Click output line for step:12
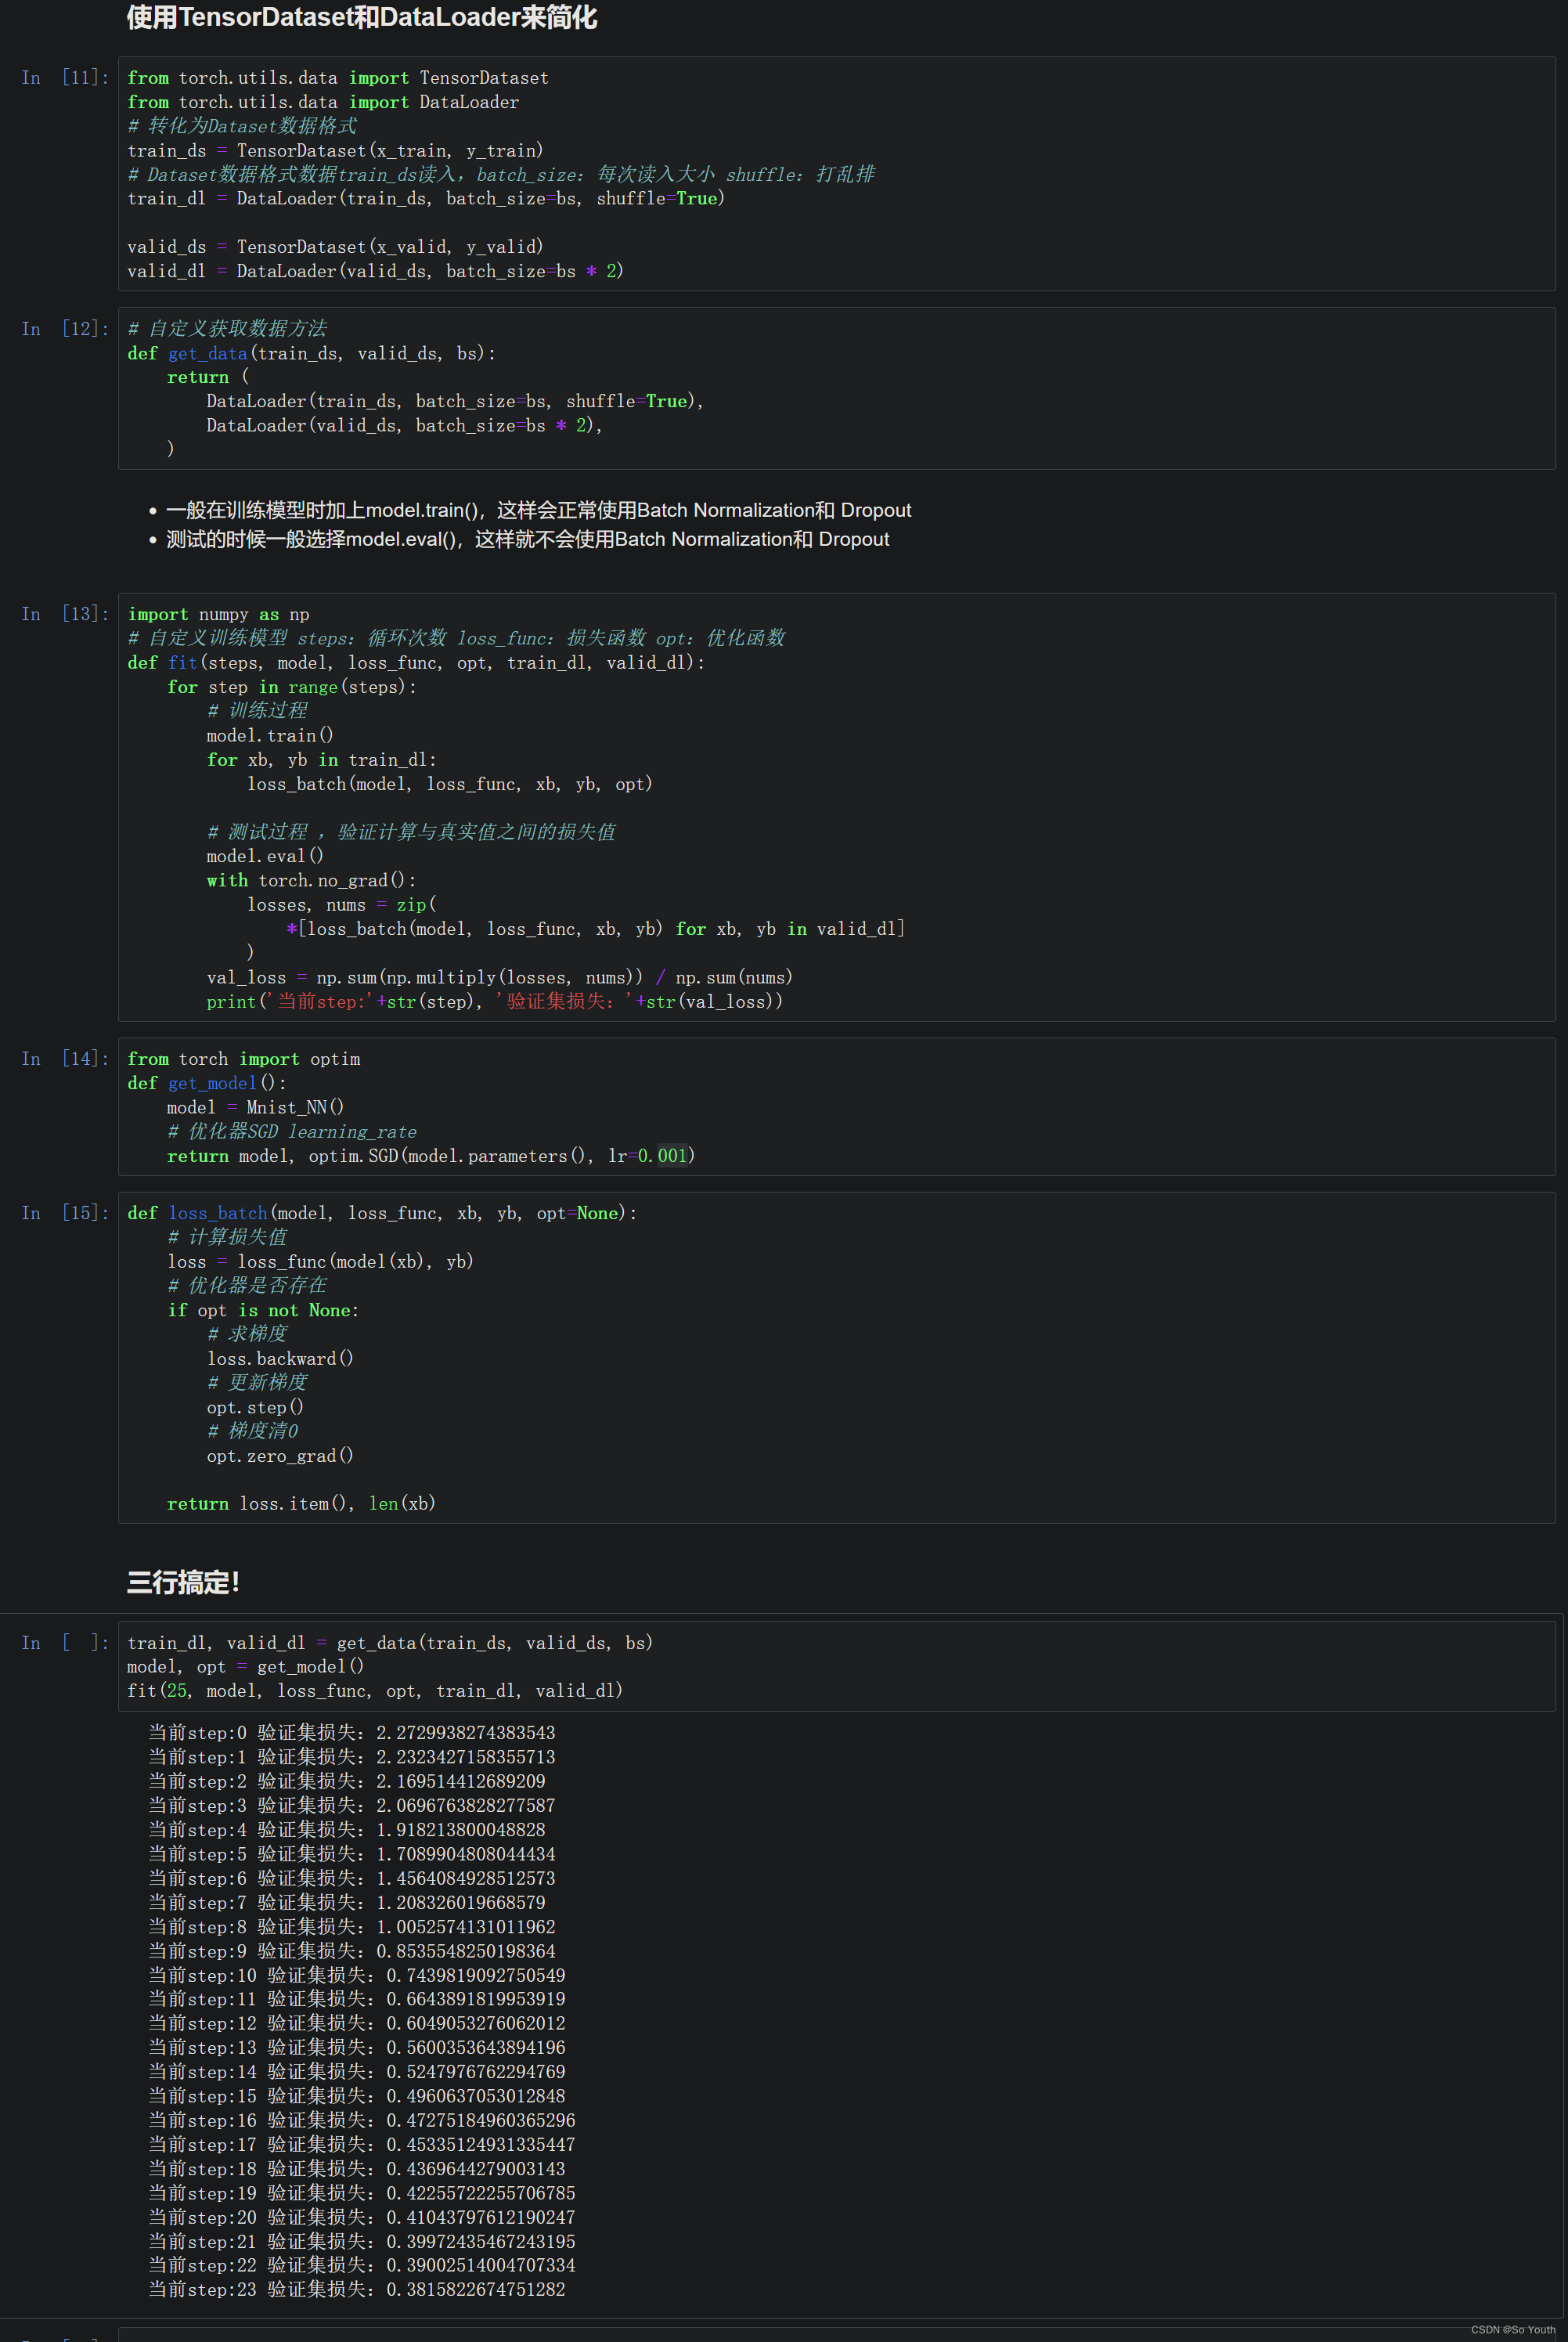 357,2023
